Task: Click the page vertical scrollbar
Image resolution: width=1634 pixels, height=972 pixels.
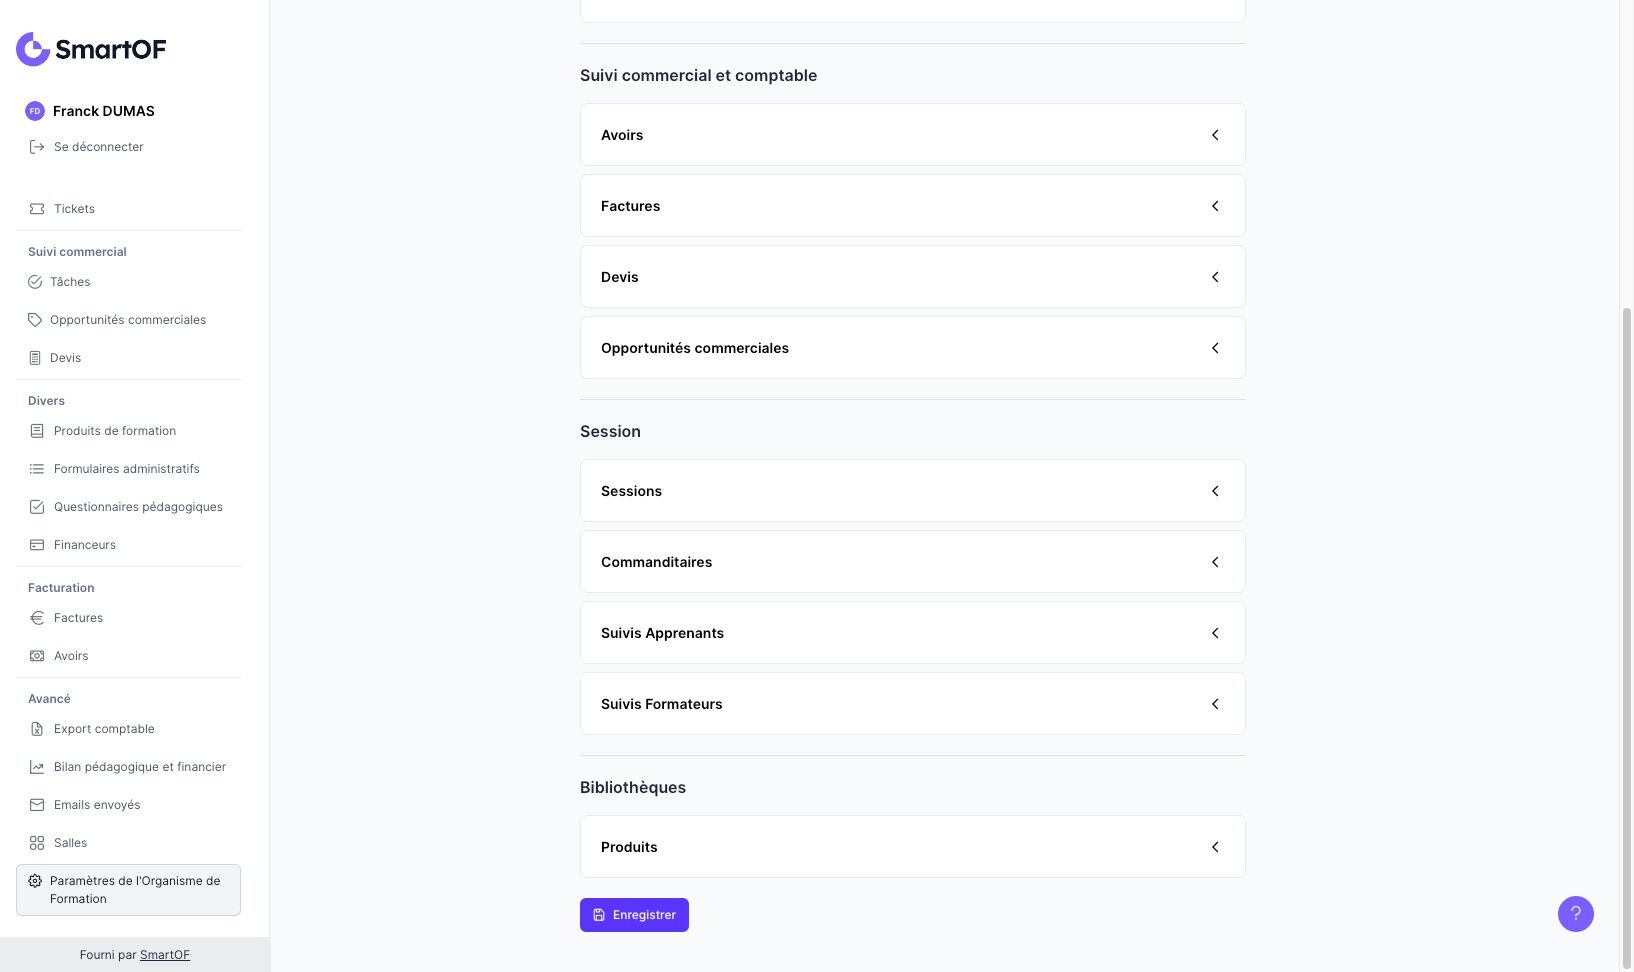Action: [1626, 600]
